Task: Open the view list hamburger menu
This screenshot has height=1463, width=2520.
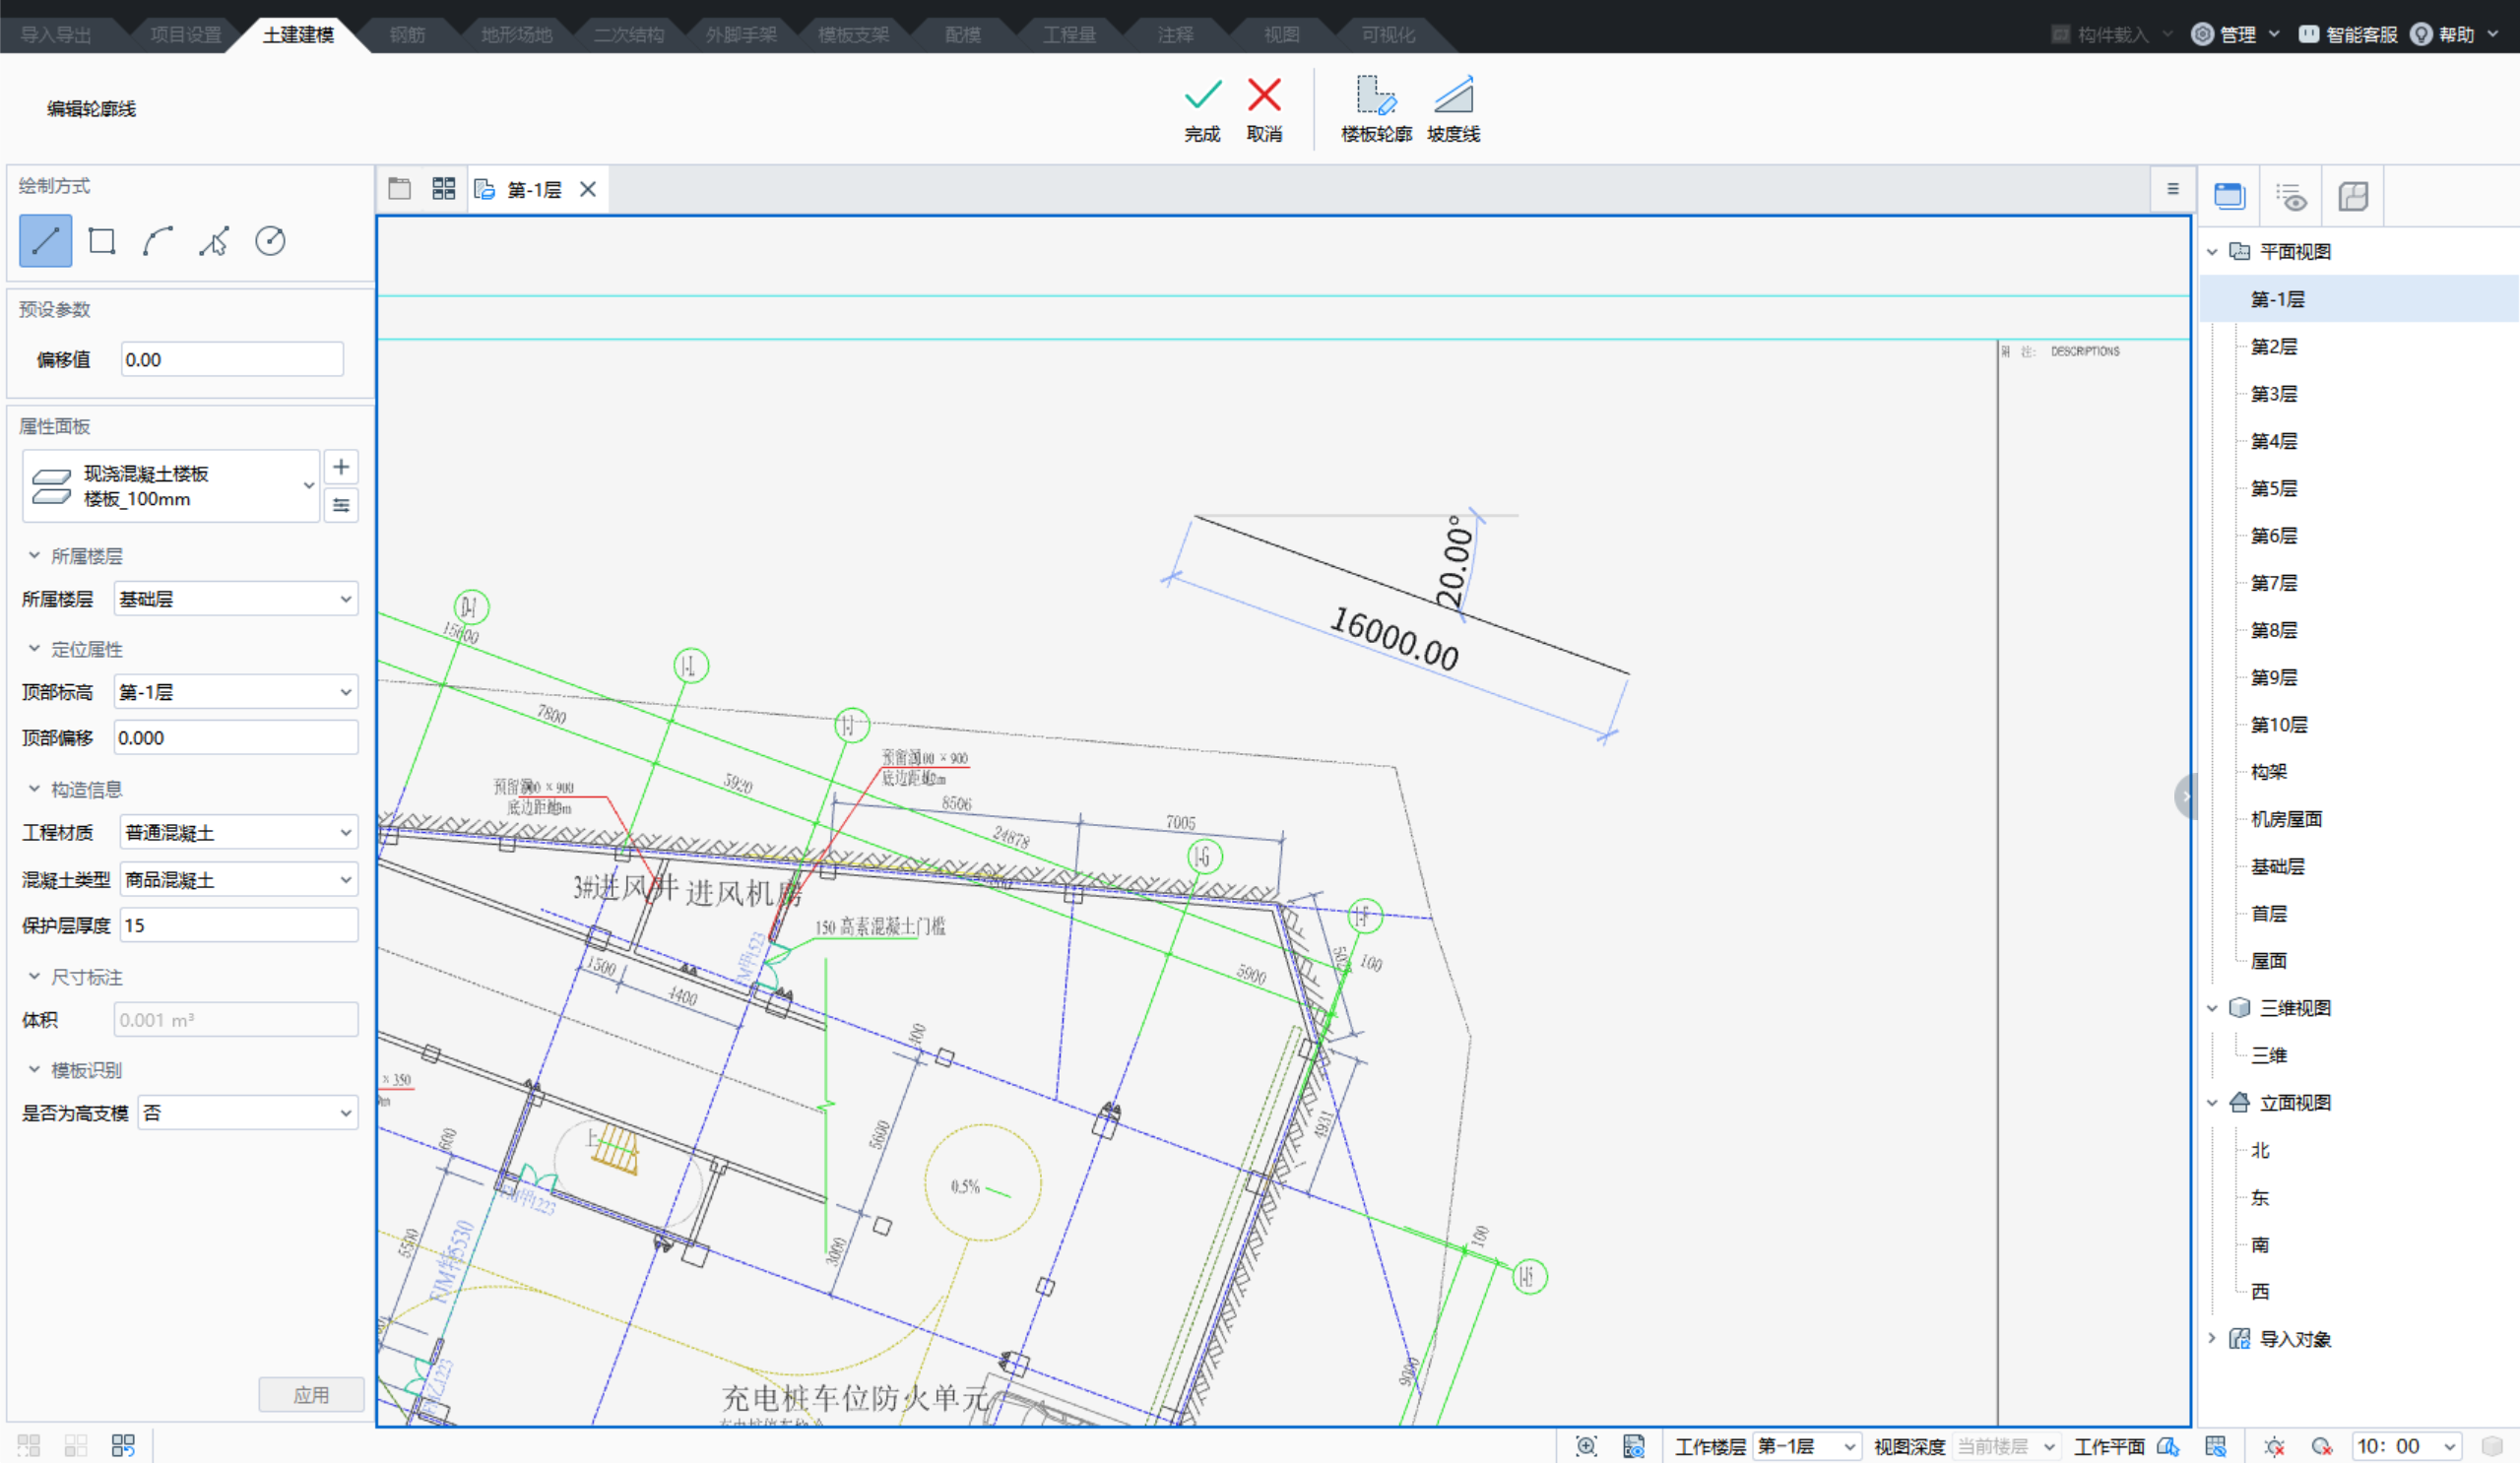Action: click(2173, 189)
